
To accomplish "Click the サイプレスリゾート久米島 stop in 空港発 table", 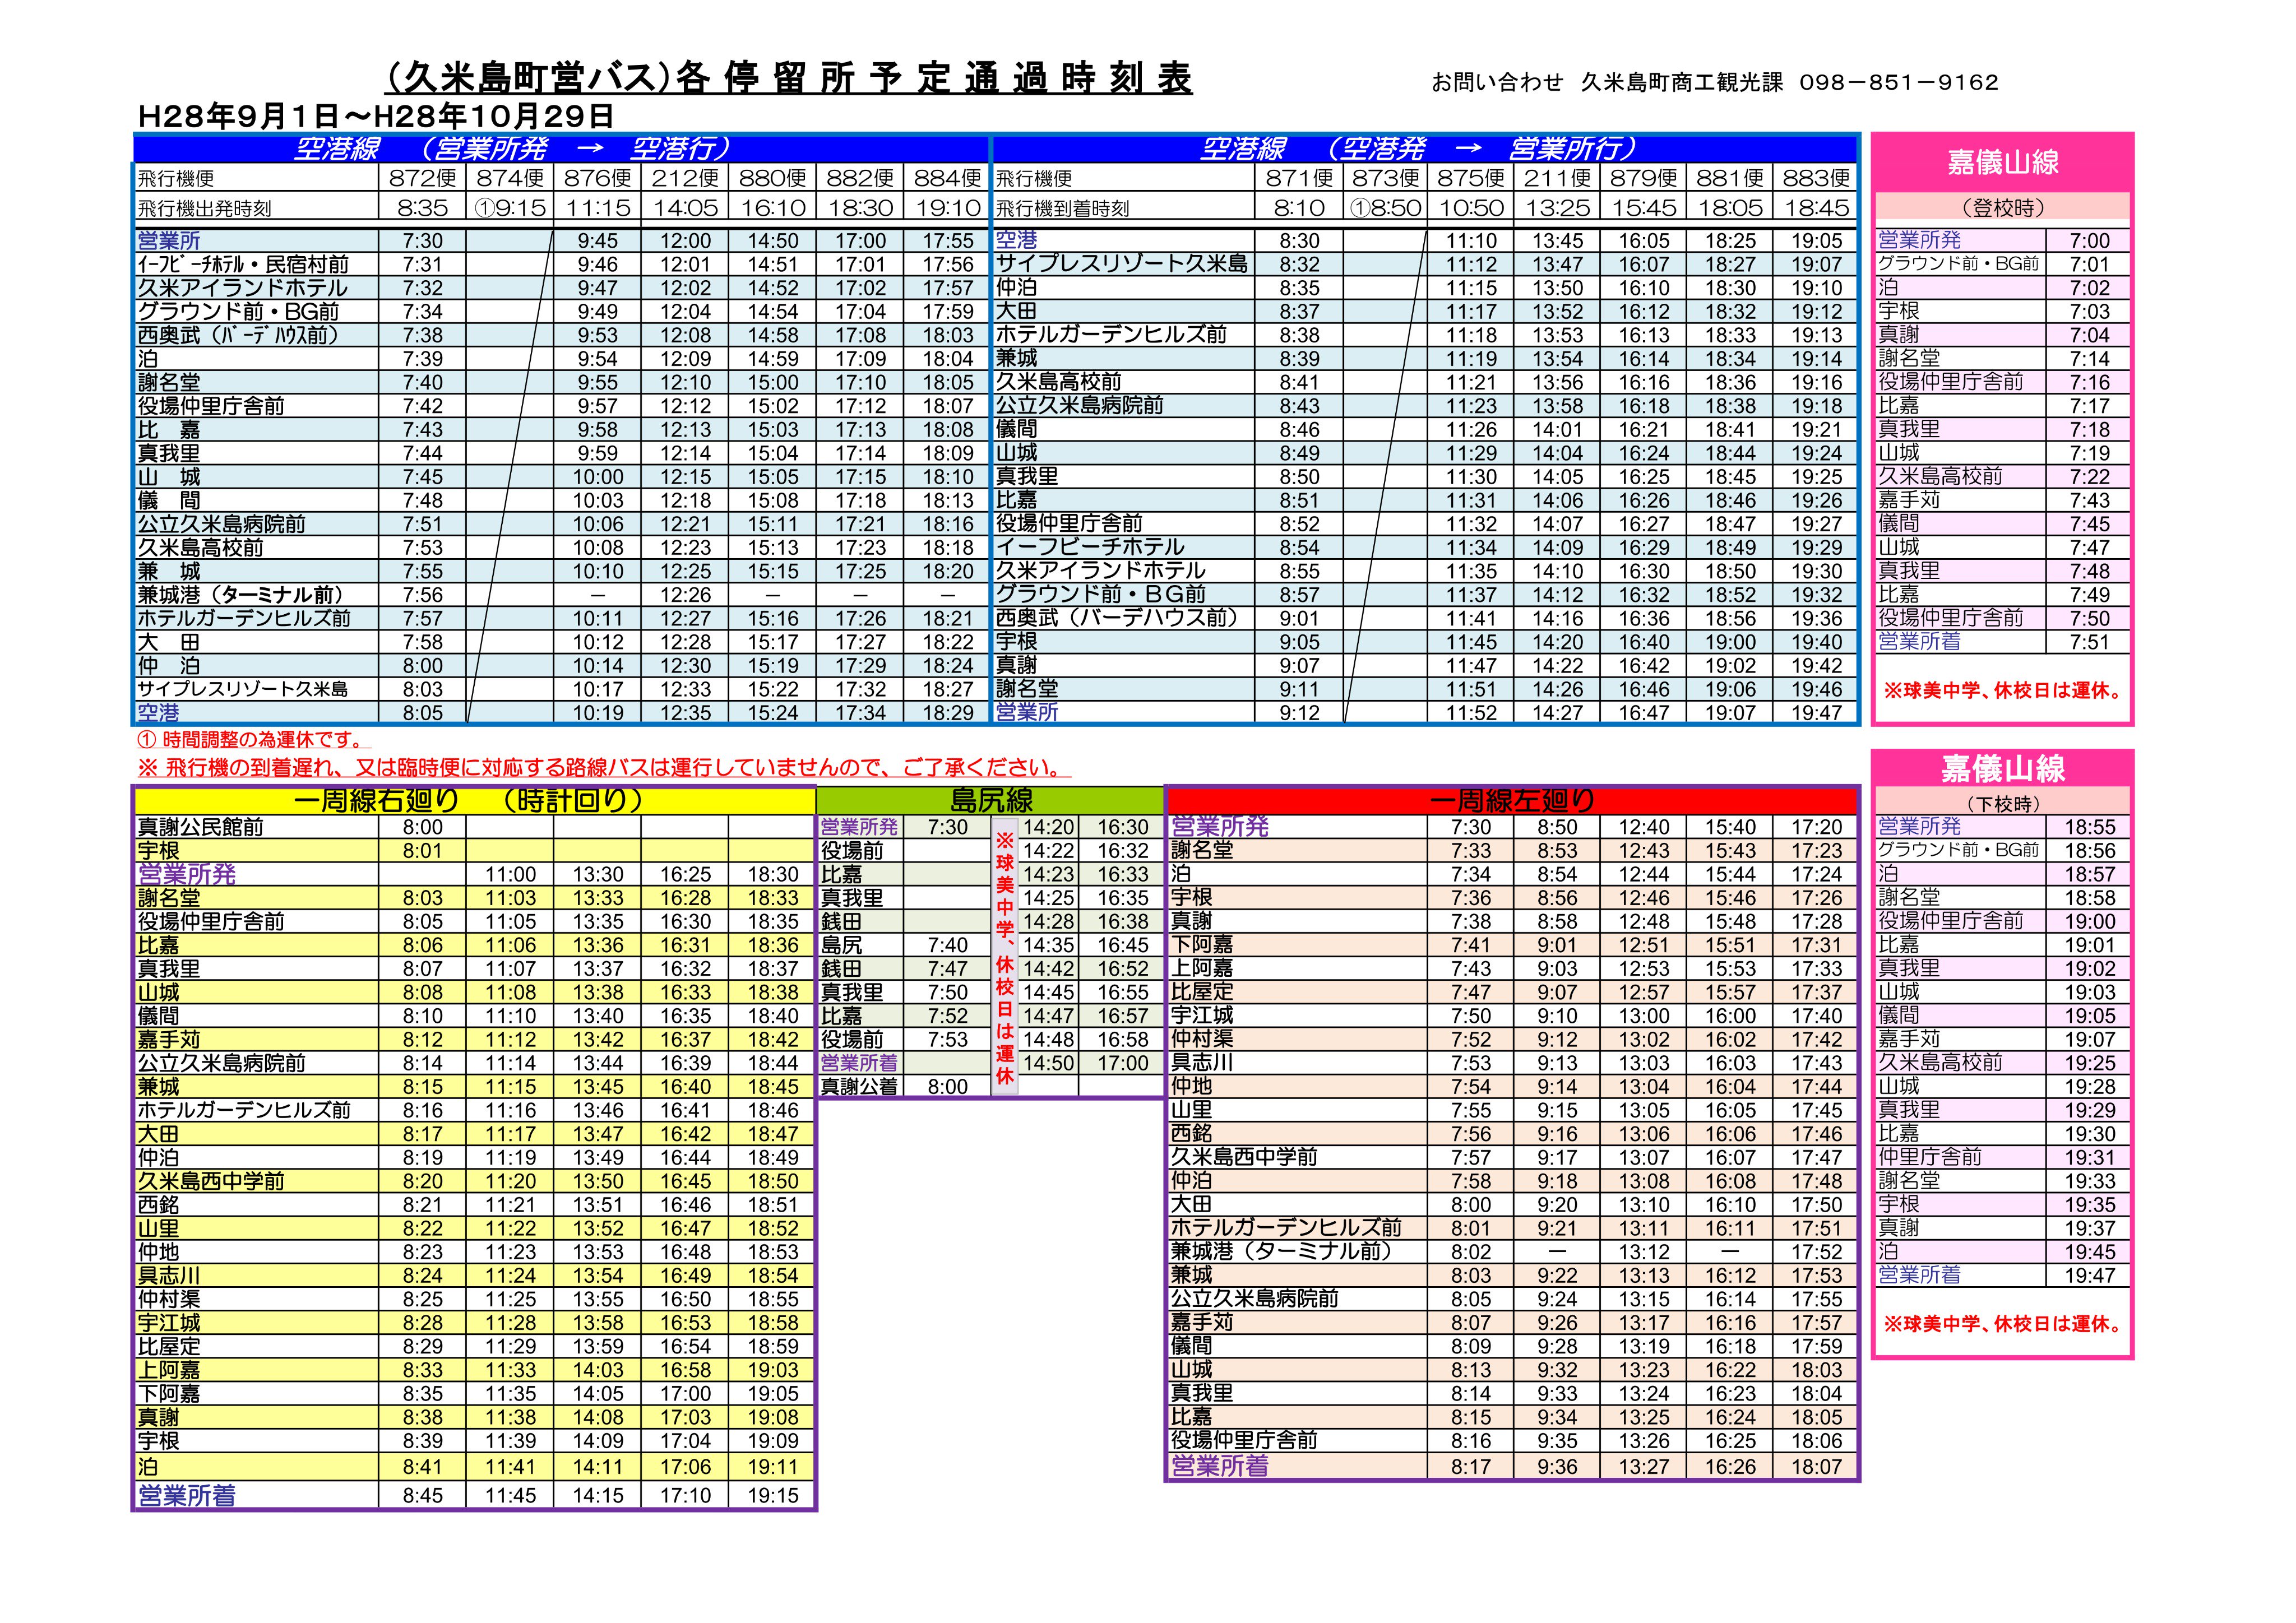I will pyautogui.click(x=1122, y=264).
